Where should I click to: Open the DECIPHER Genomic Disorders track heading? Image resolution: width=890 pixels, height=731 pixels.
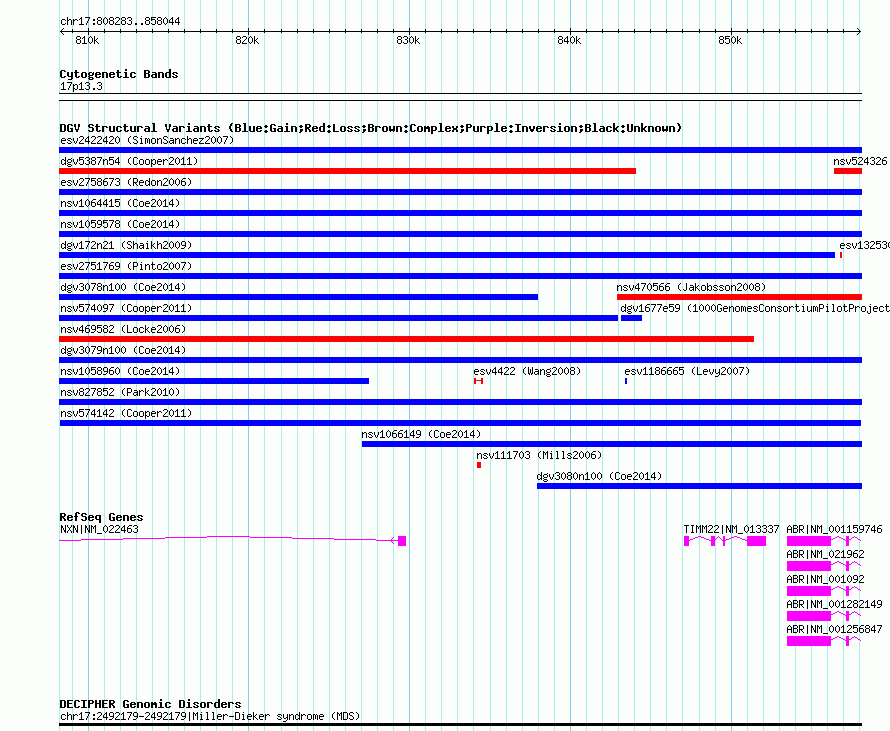point(150,704)
